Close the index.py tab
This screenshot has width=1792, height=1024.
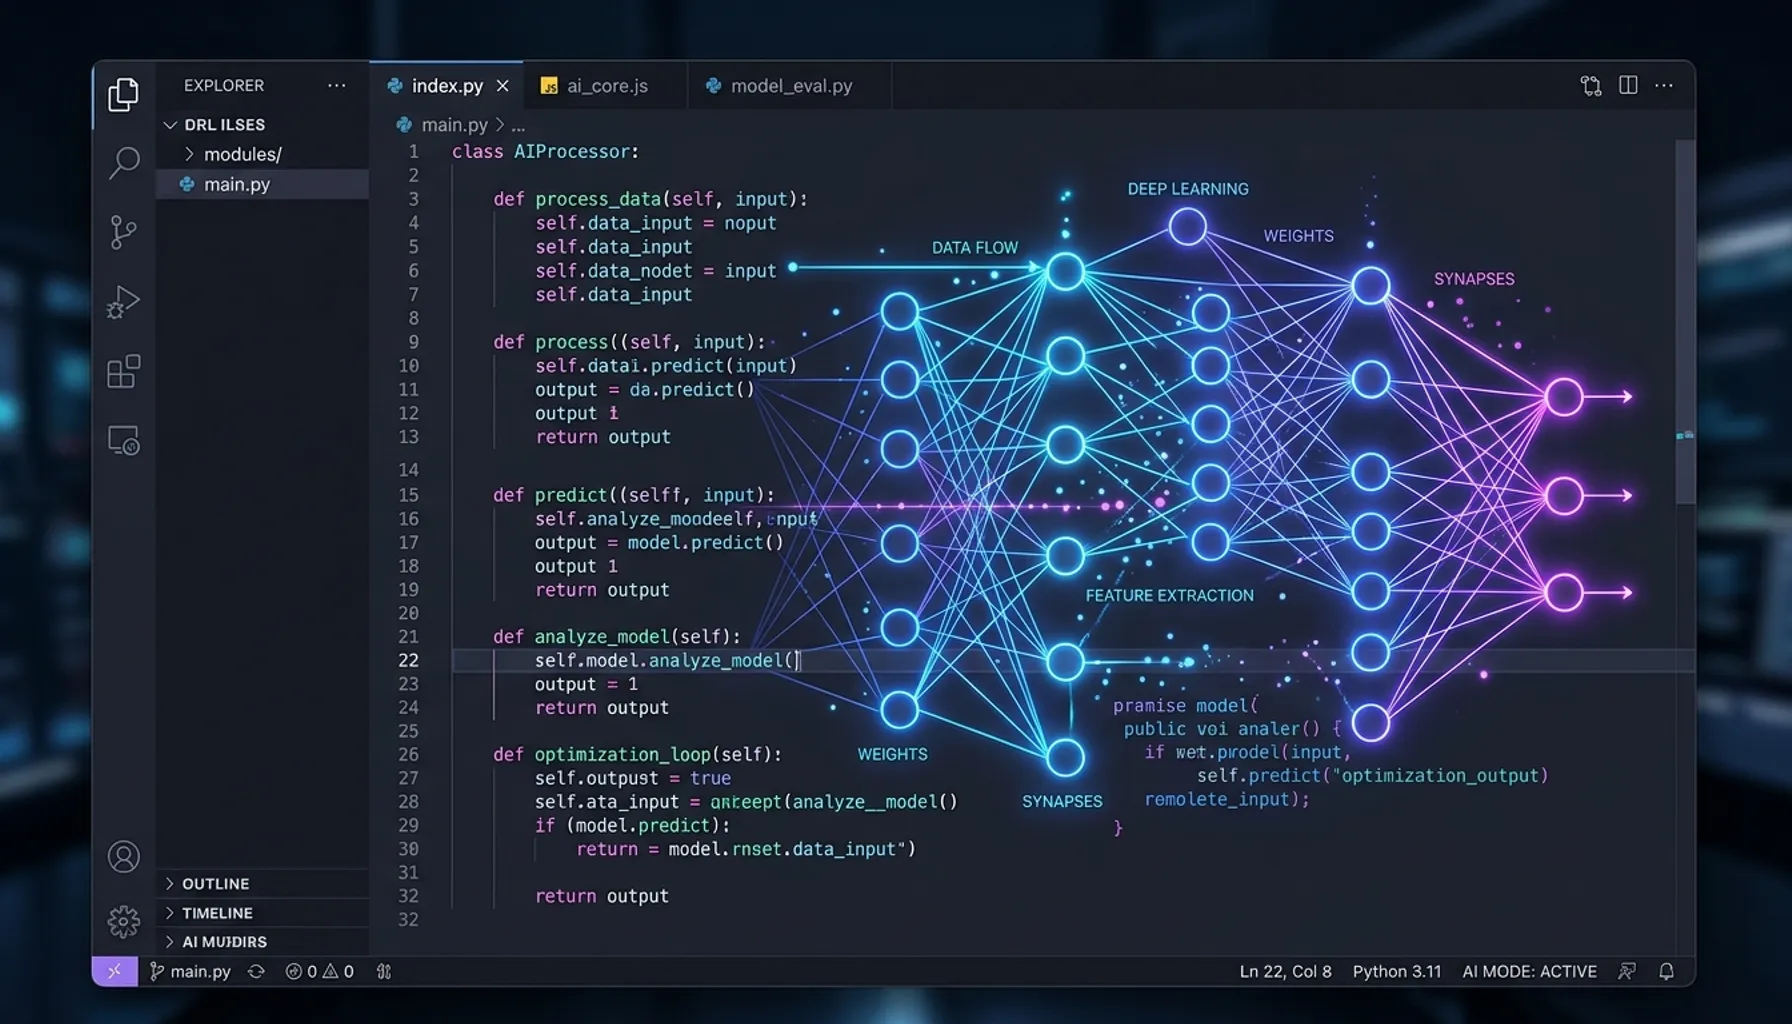tap(503, 86)
